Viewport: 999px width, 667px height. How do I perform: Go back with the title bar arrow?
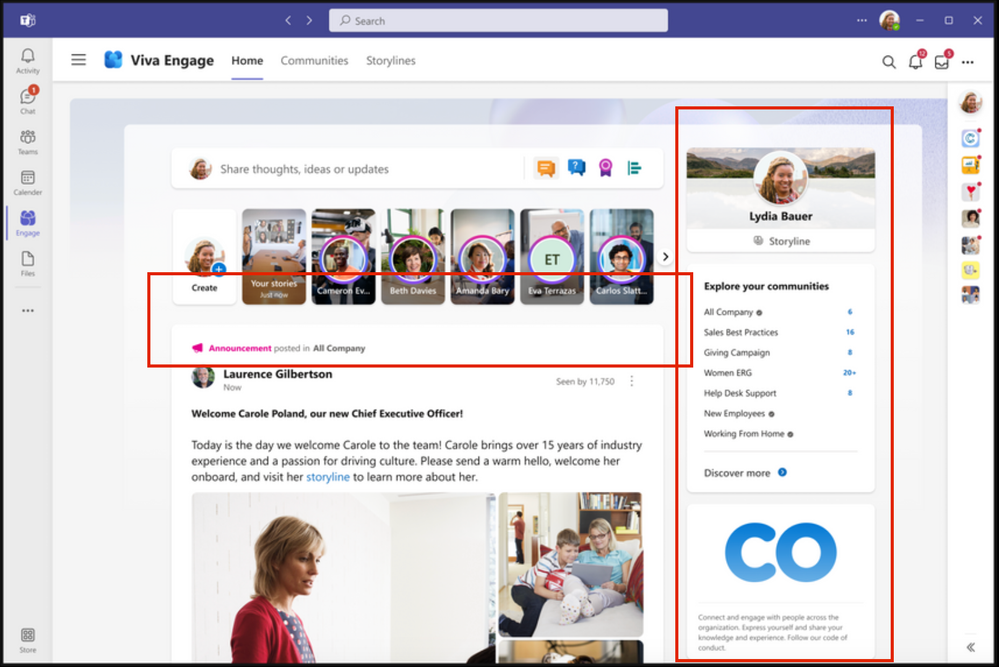click(x=288, y=20)
